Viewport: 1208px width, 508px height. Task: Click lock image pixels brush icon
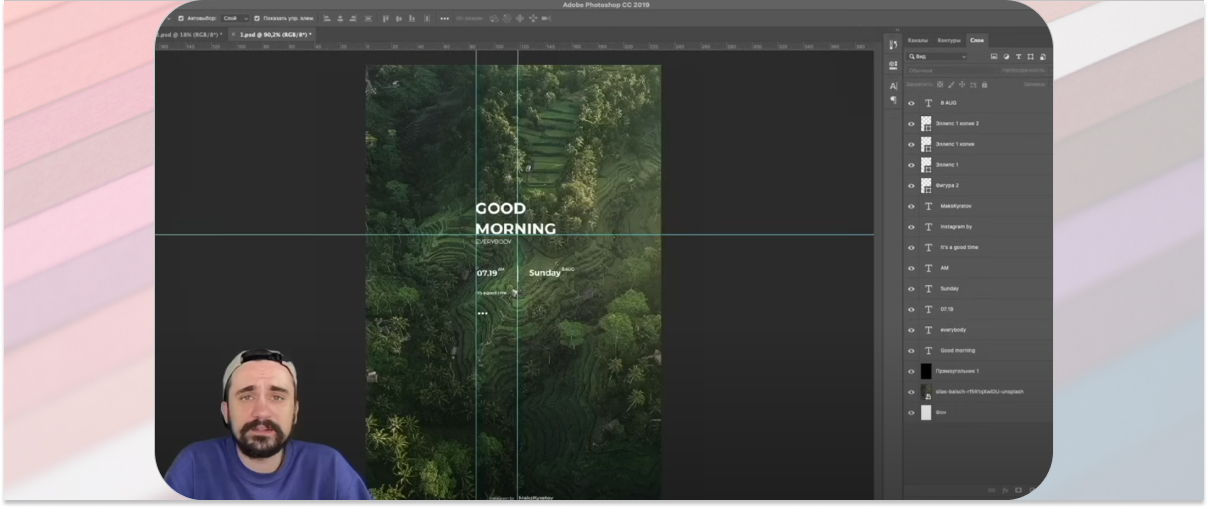coord(951,85)
